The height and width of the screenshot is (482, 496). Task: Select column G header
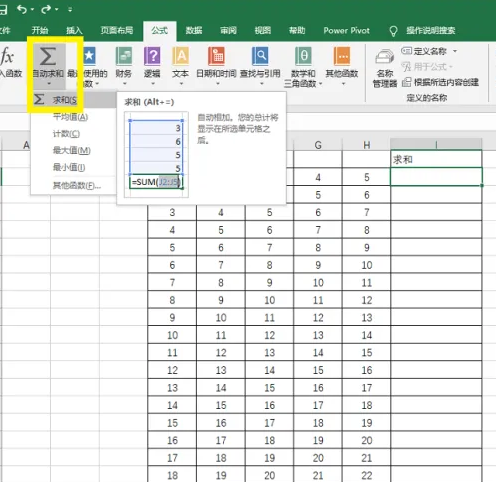pyautogui.click(x=318, y=145)
